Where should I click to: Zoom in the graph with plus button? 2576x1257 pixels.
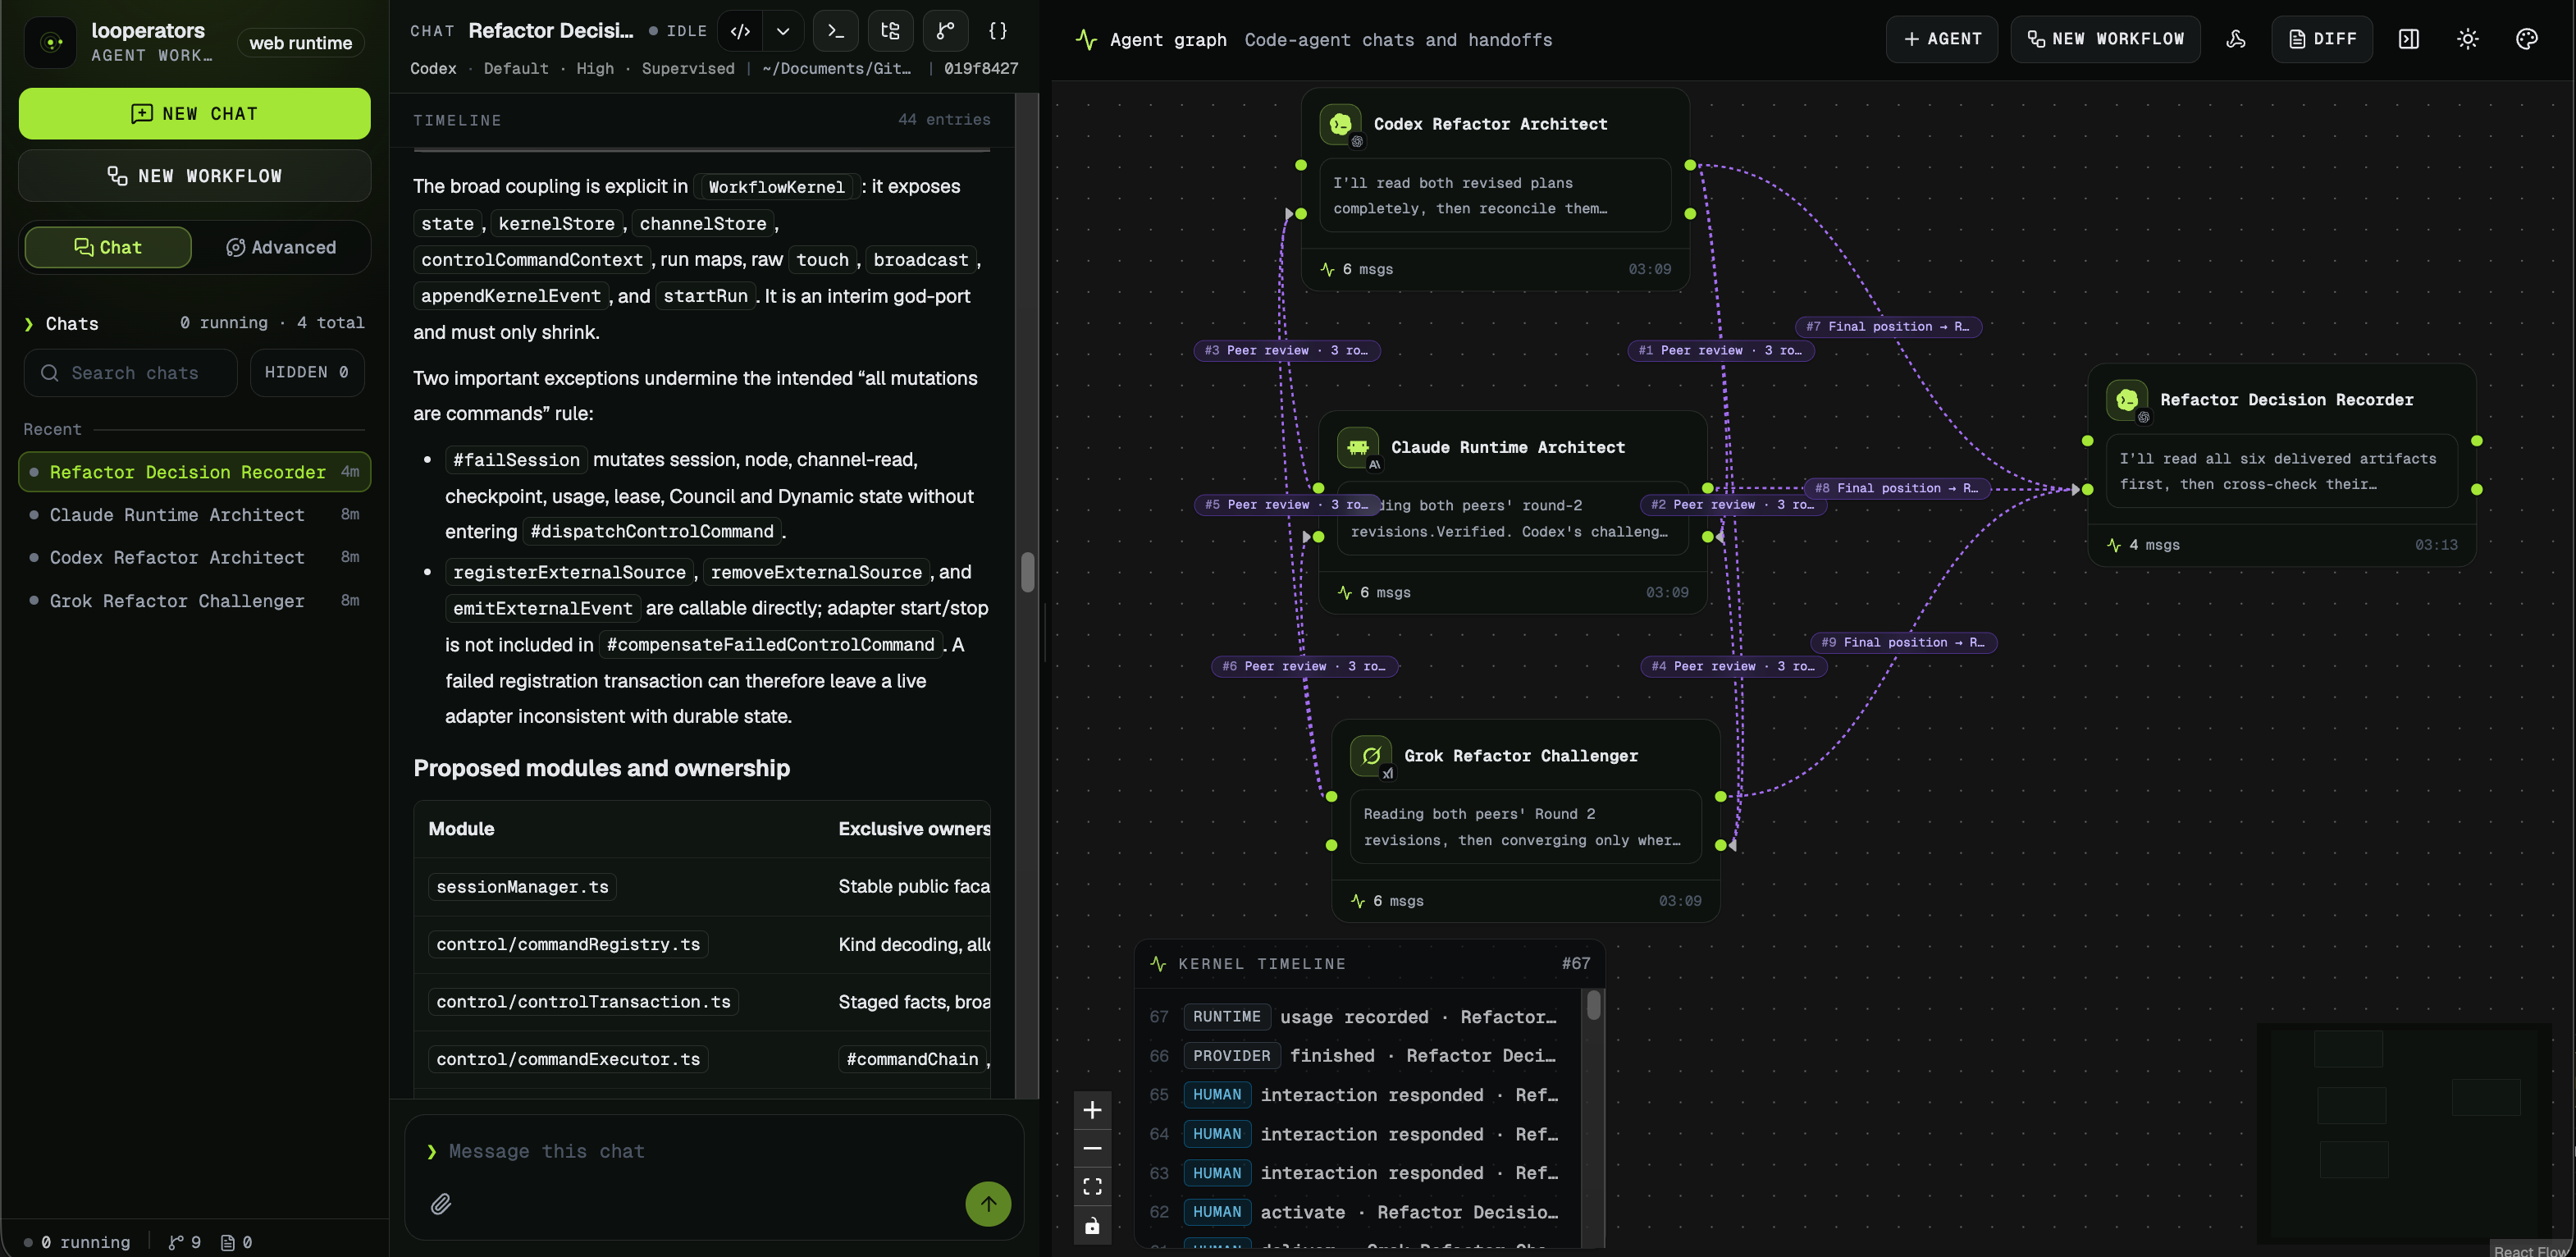click(1092, 1110)
